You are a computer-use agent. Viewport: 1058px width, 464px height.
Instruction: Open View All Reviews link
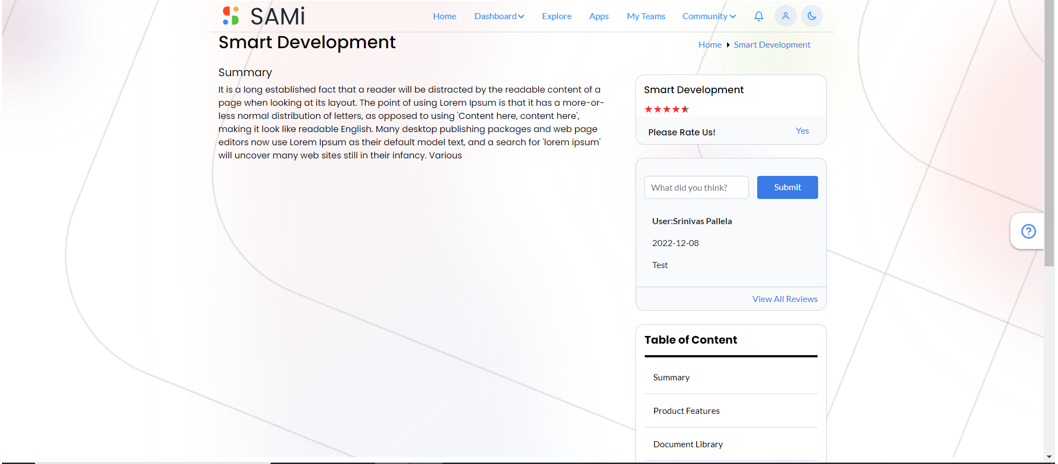(785, 299)
